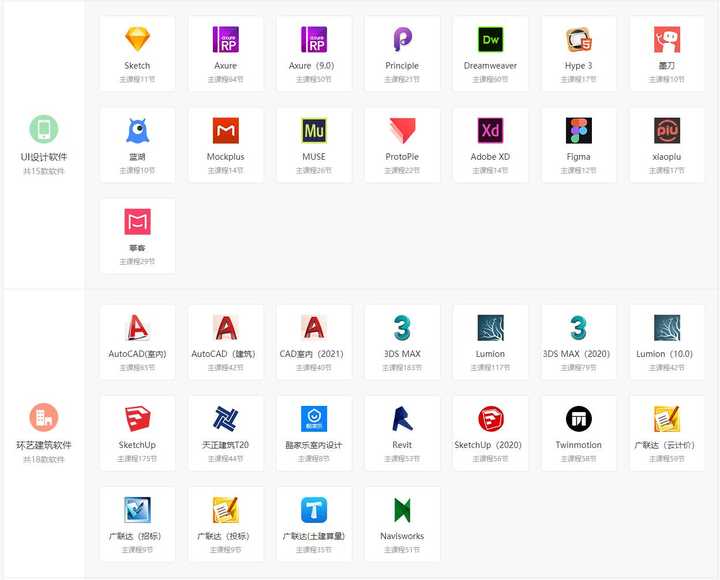Select the CAD室内（2021）icon

pos(314,327)
